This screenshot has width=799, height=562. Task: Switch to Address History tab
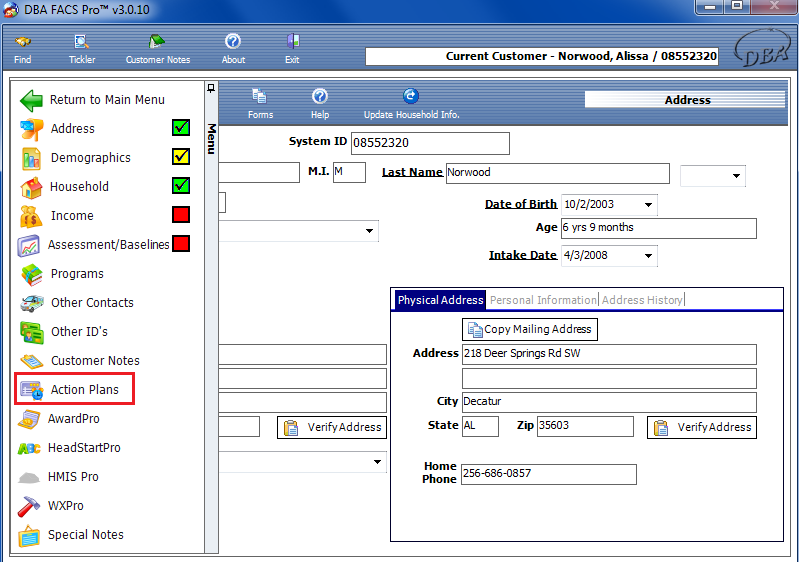[x=642, y=300]
